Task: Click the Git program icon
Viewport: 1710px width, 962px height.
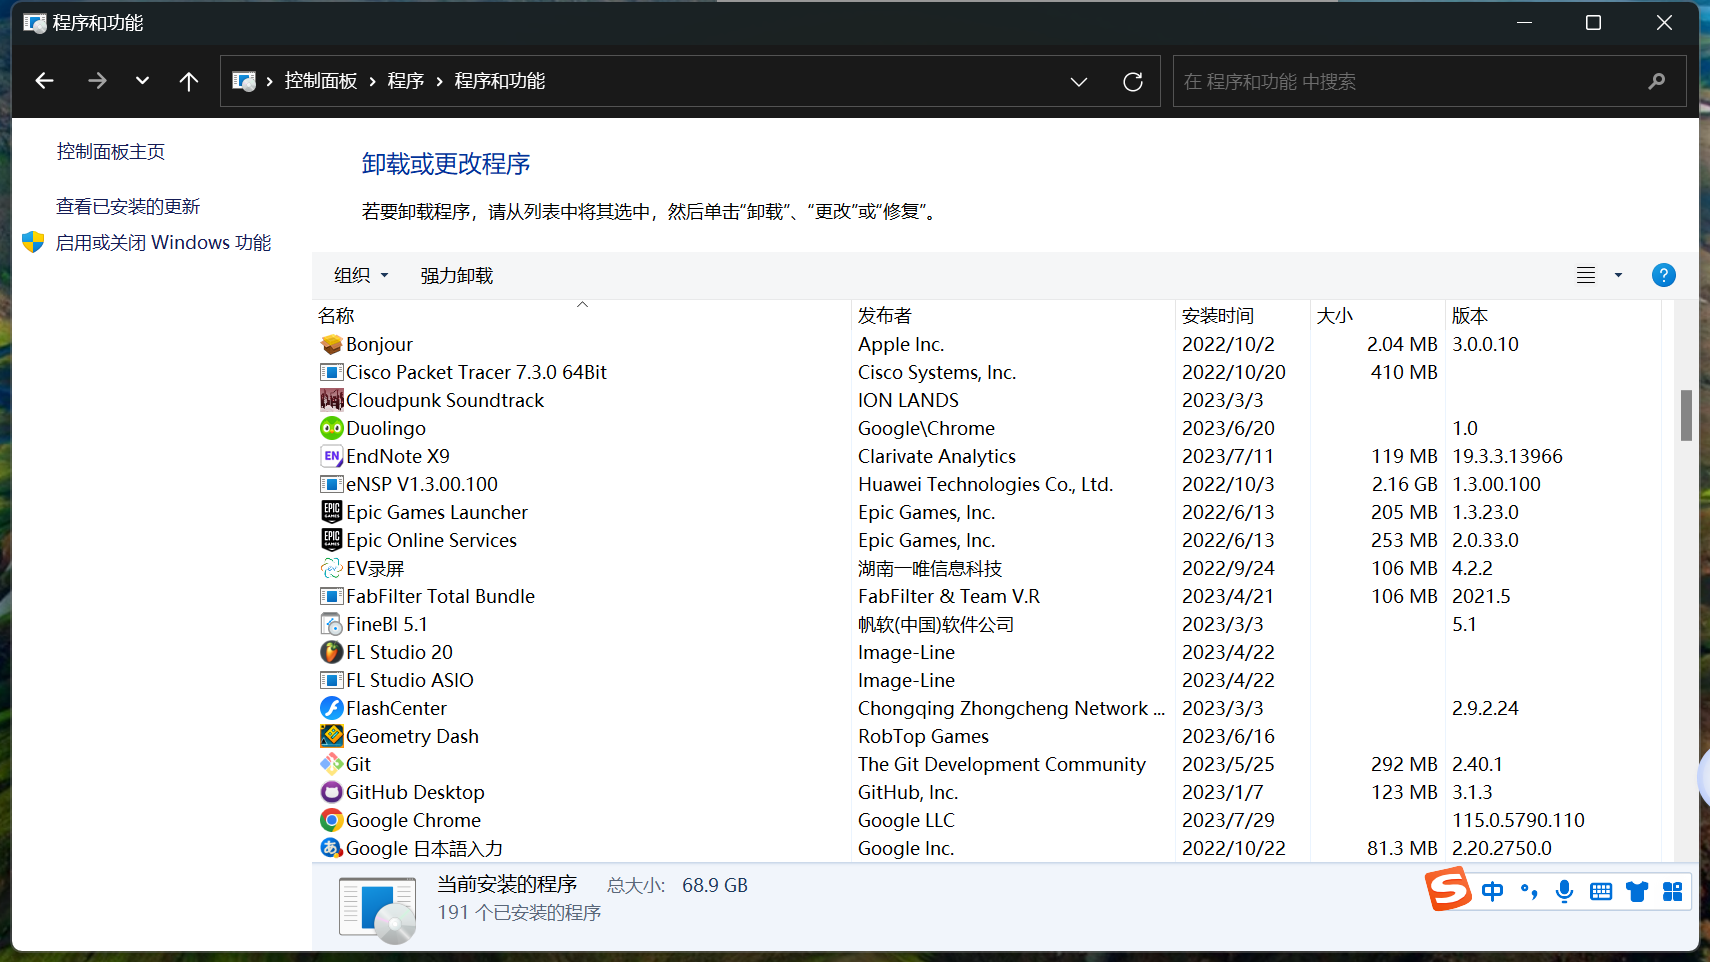Action: (332, 764)
